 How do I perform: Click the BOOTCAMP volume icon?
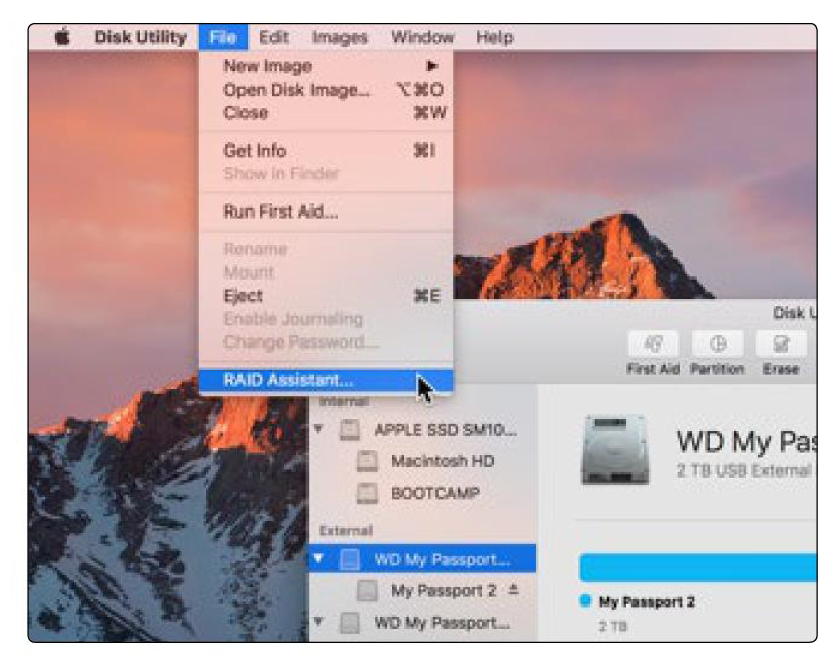pos(367,493)
